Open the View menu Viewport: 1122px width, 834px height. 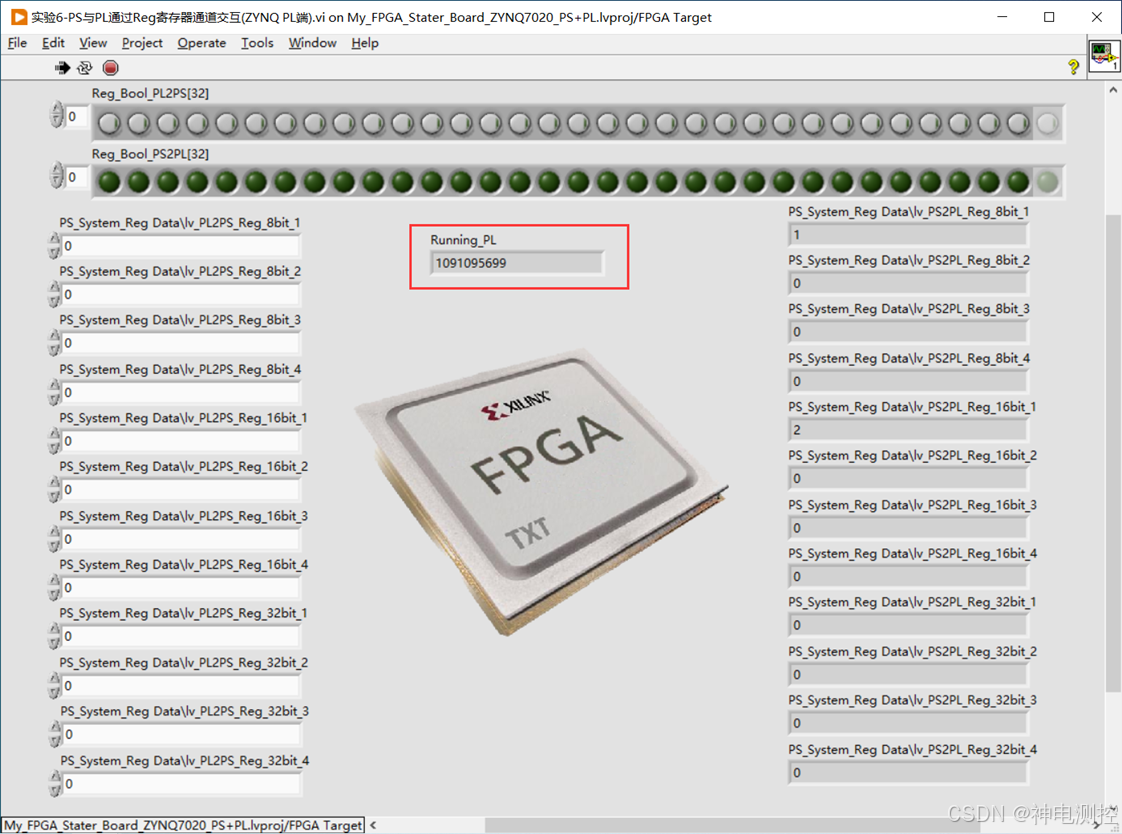point(93,43)
